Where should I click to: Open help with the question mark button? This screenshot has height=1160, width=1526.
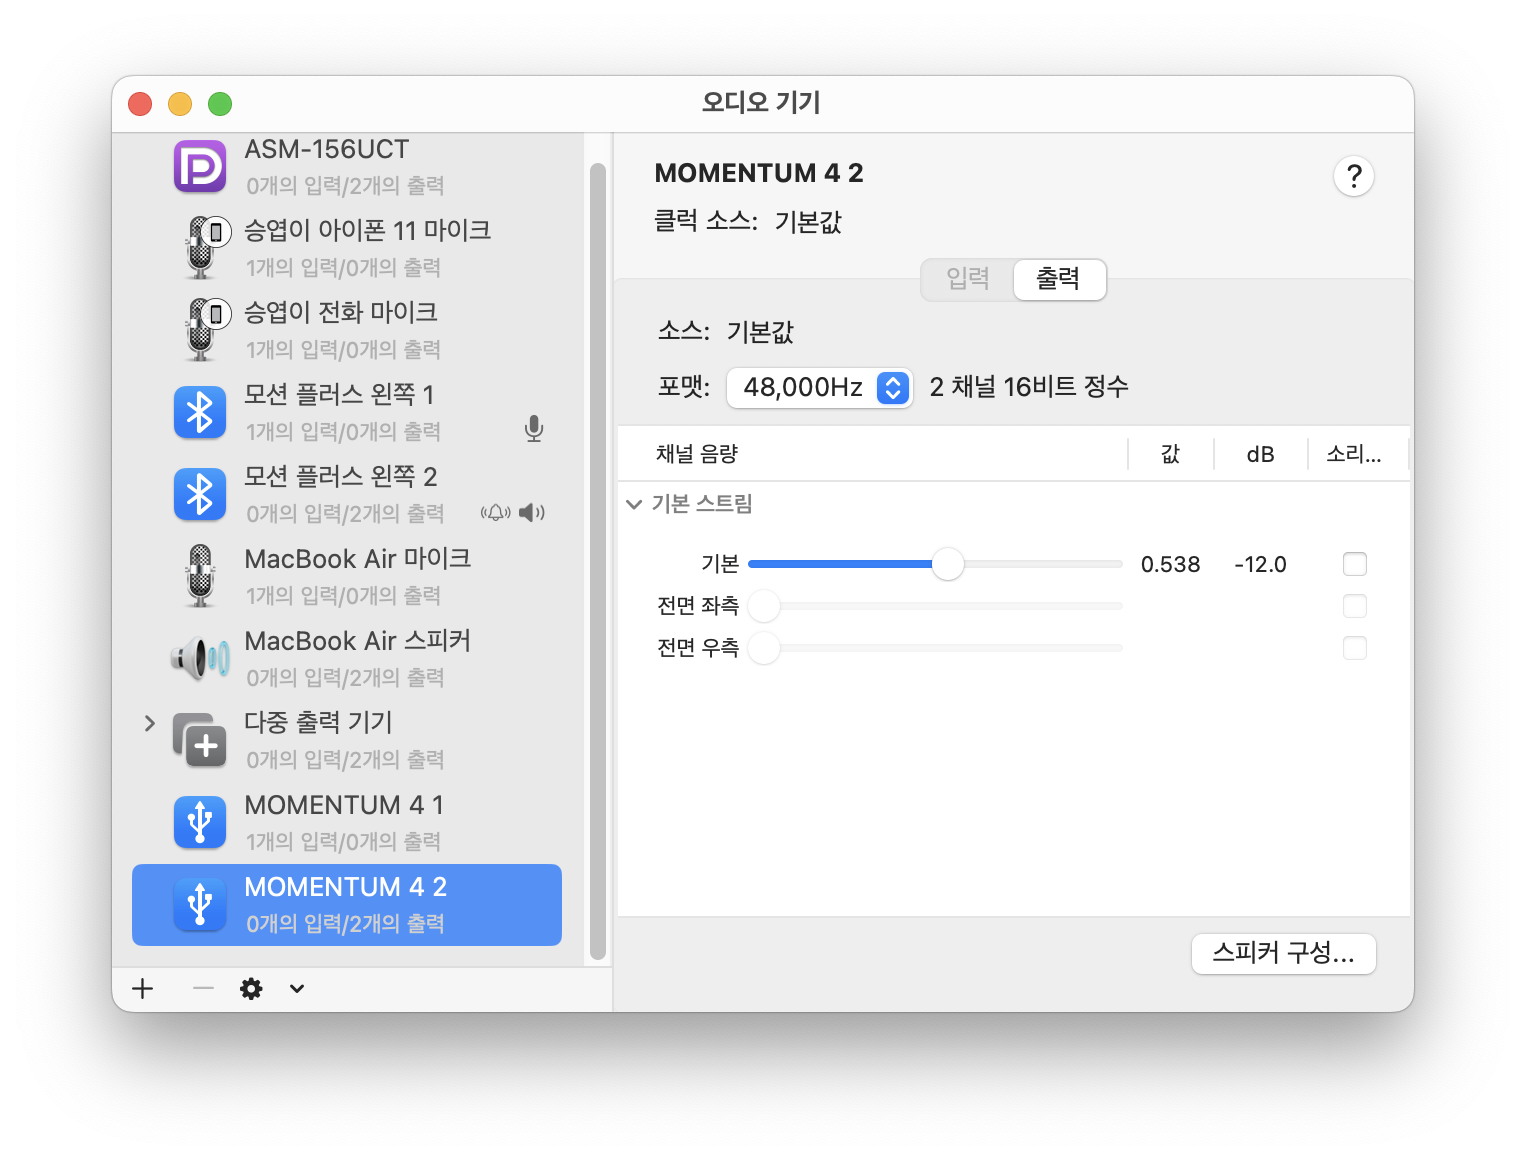click(1354, 177)
